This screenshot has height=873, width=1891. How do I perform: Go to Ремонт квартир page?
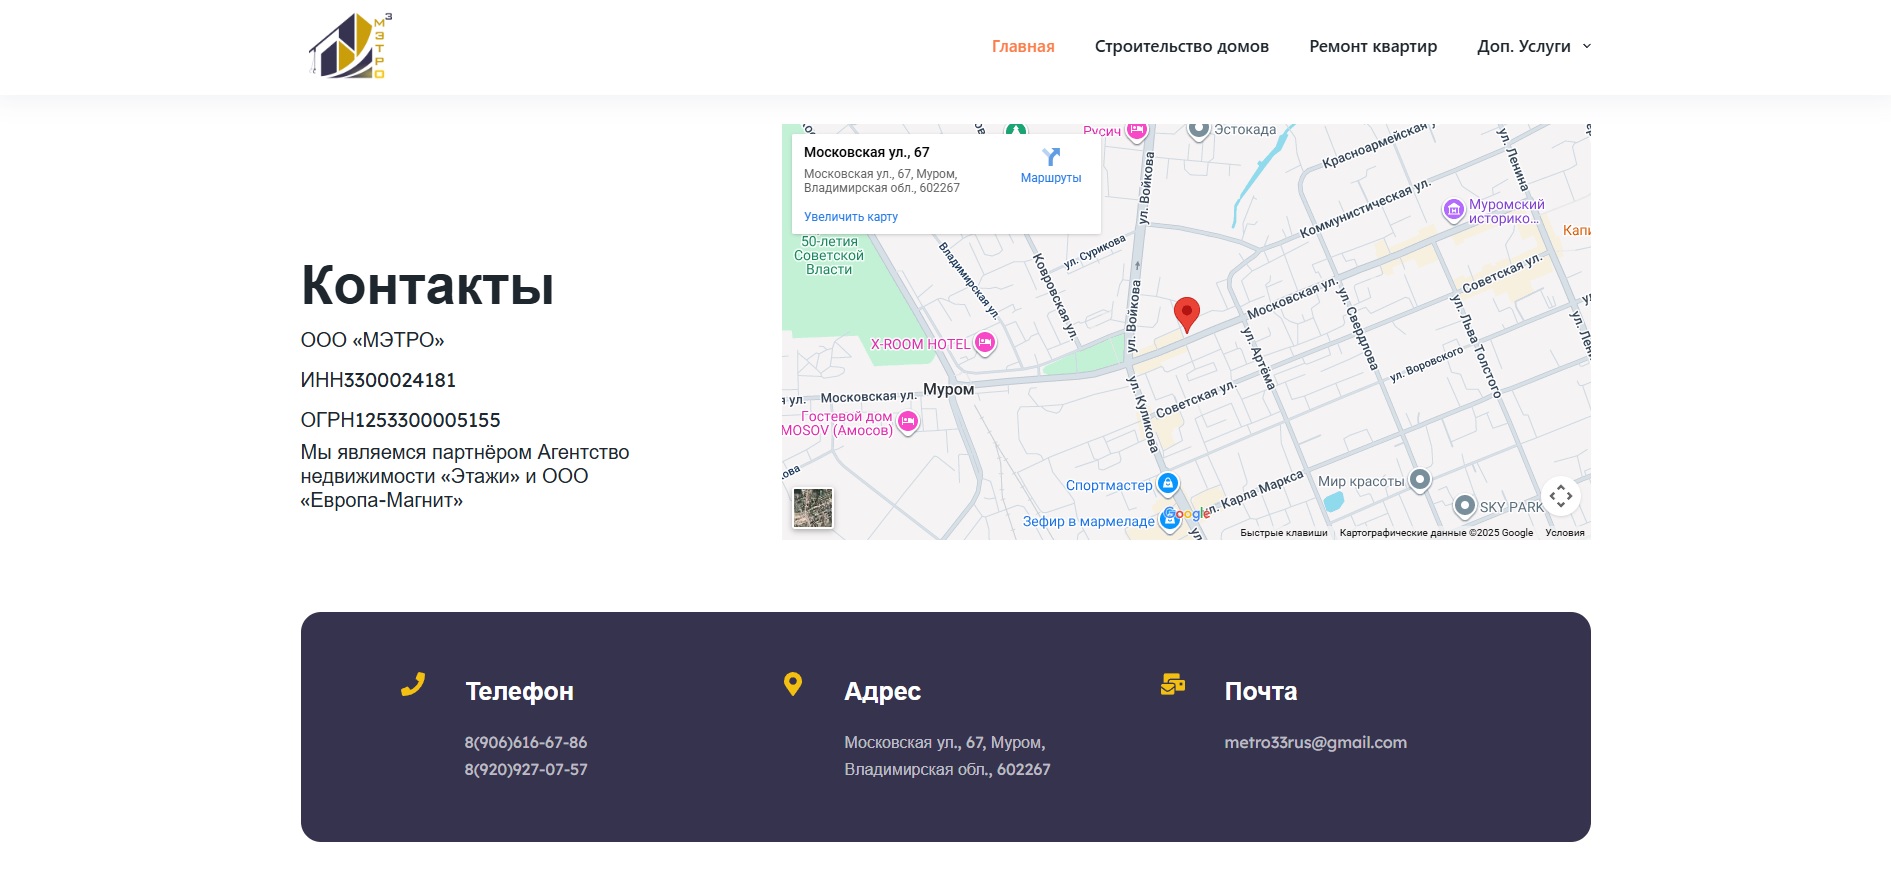point(1372,46)
